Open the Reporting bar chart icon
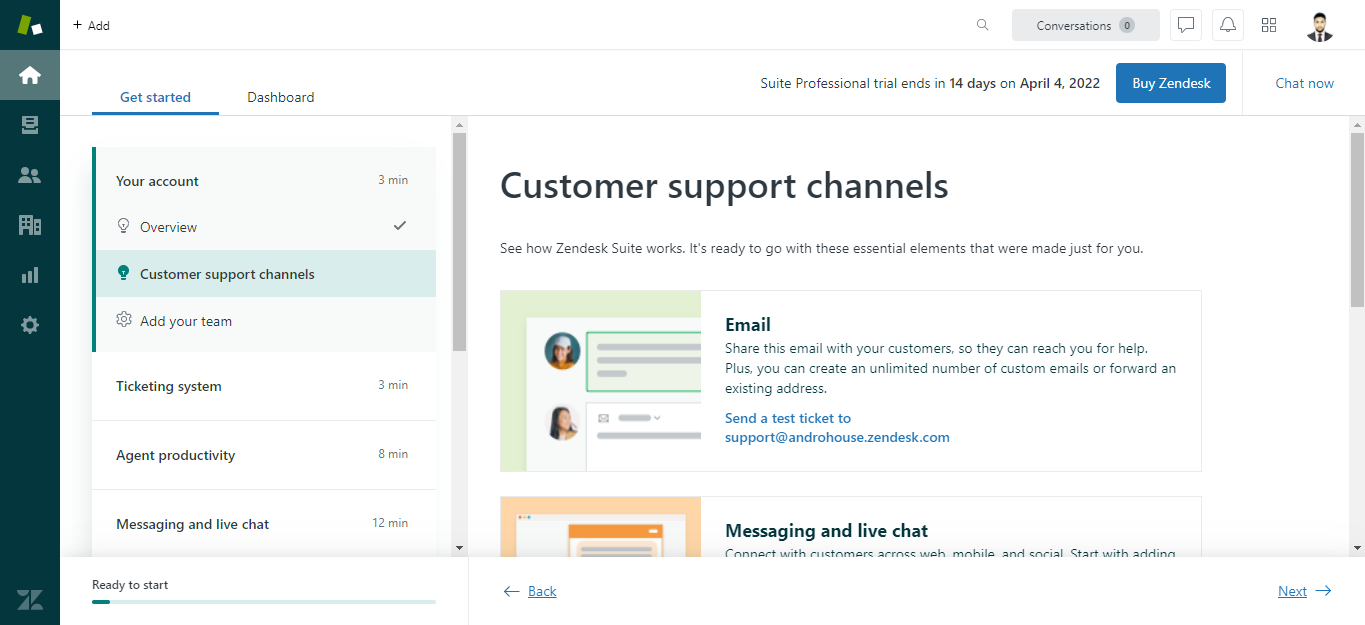Viewport: 1365px width, 625px height. [x=30, y=275]
